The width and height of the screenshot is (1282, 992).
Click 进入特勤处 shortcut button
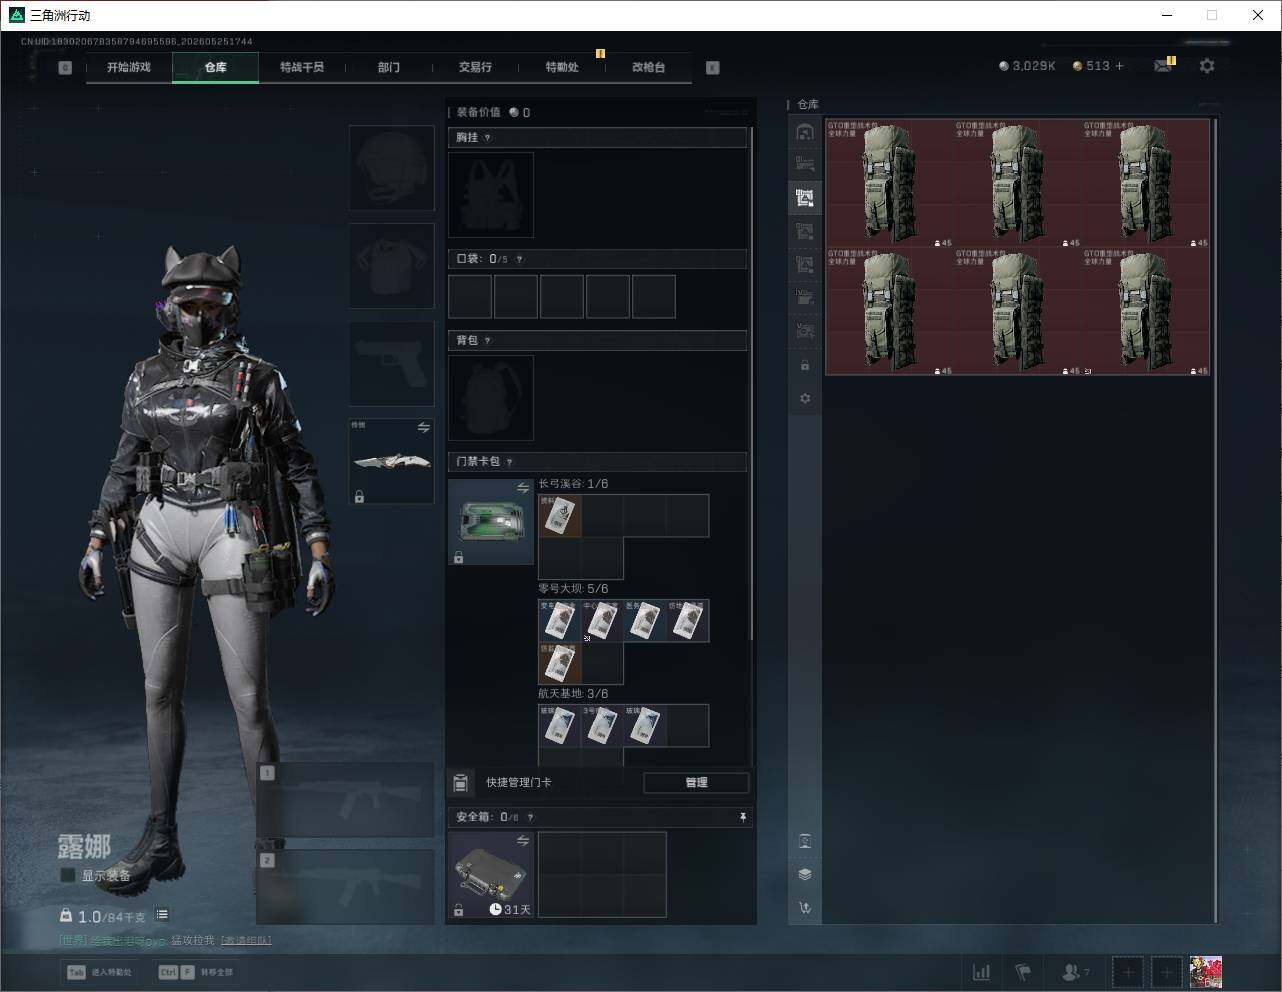(100, 972)
